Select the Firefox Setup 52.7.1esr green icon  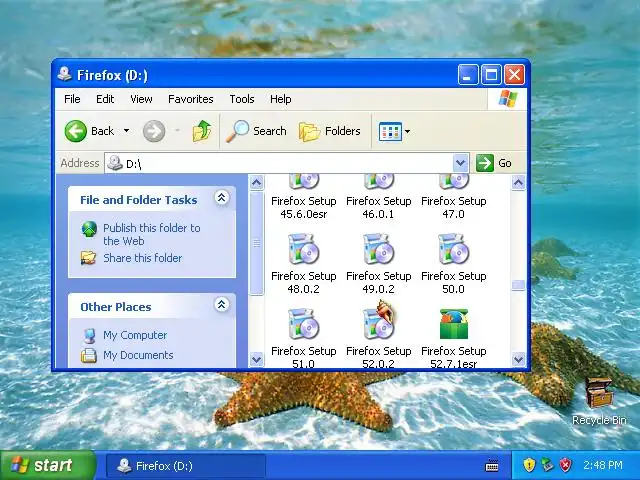(453, 324)
